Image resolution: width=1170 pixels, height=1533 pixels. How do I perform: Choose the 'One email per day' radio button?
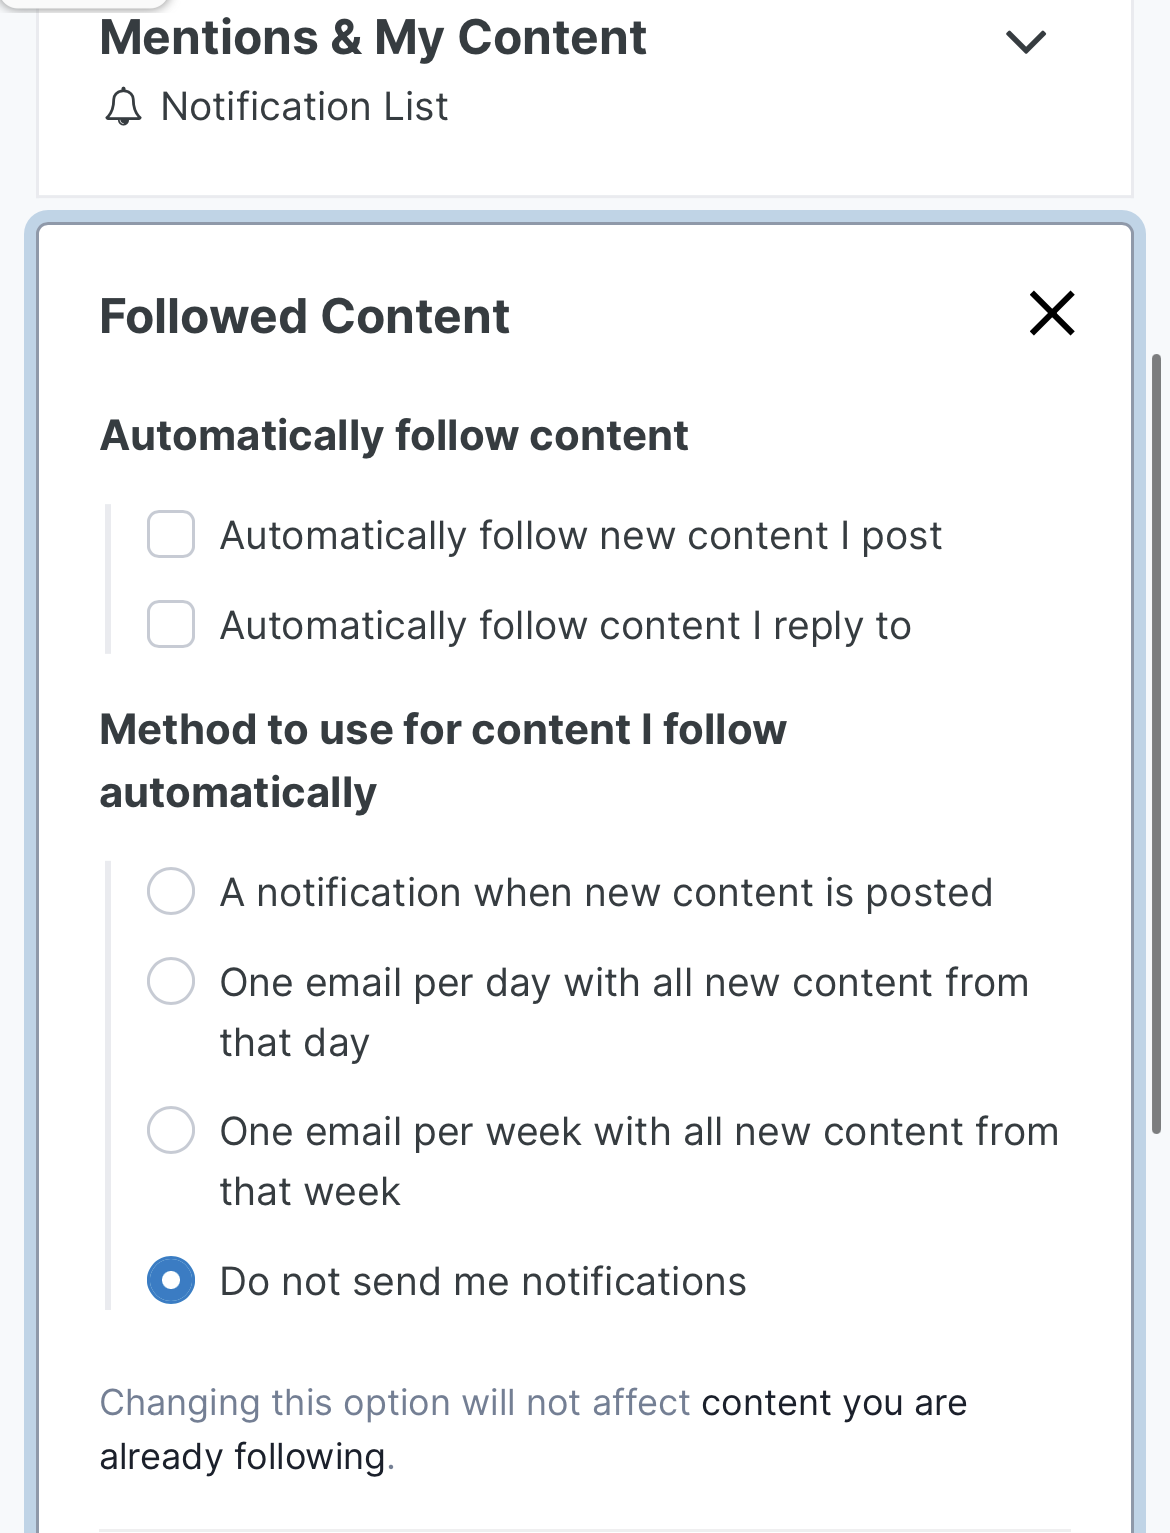coord(171,981)
